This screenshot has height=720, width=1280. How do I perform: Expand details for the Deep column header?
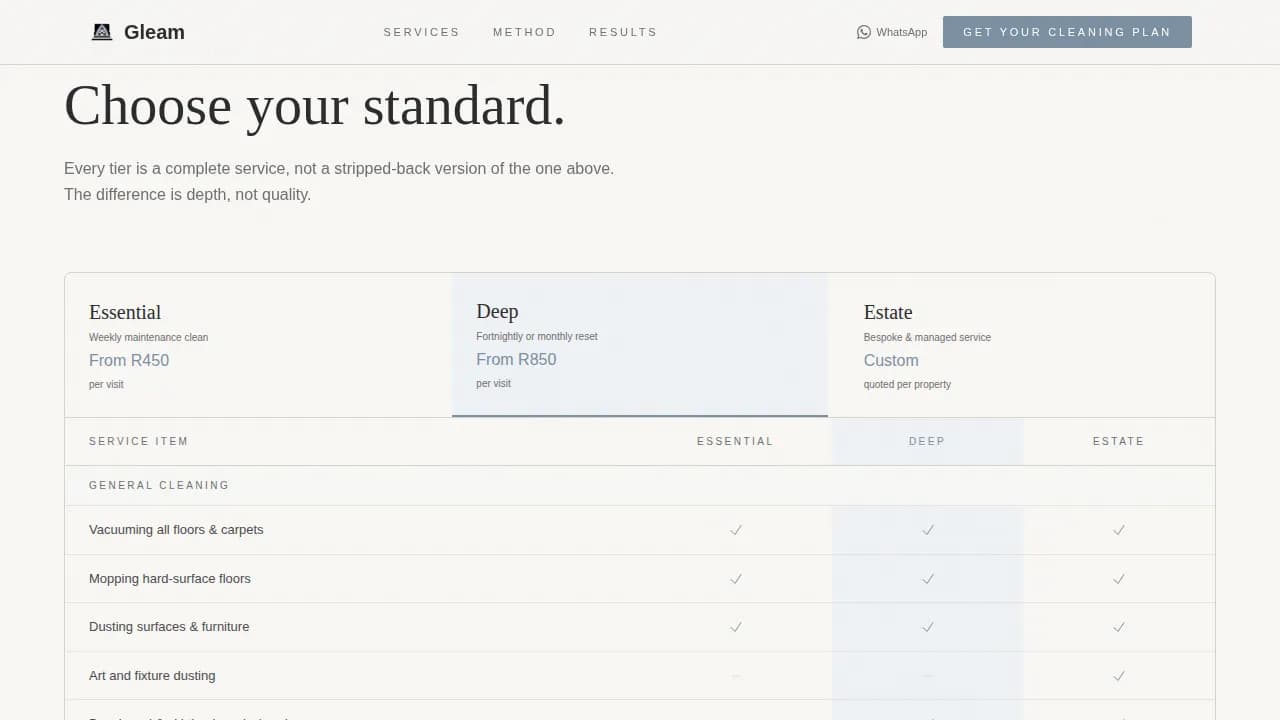click(x=927, y=441)
